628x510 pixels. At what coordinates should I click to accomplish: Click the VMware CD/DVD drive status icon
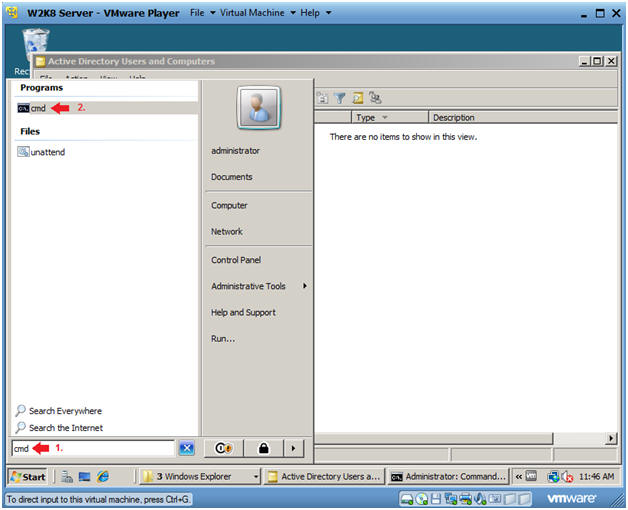[421, 499]
